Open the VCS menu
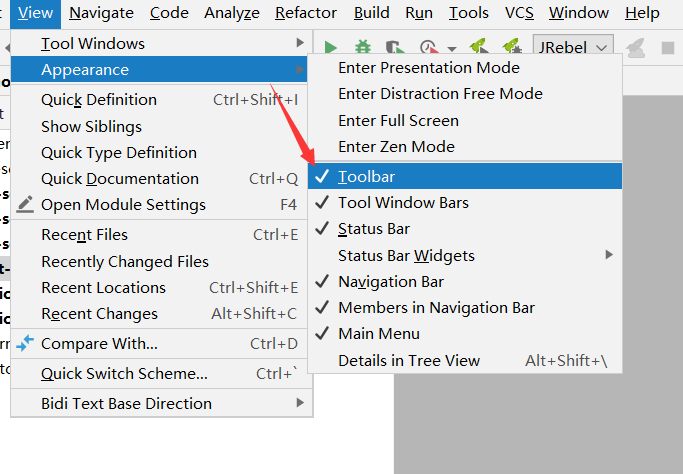 [519, 13]
